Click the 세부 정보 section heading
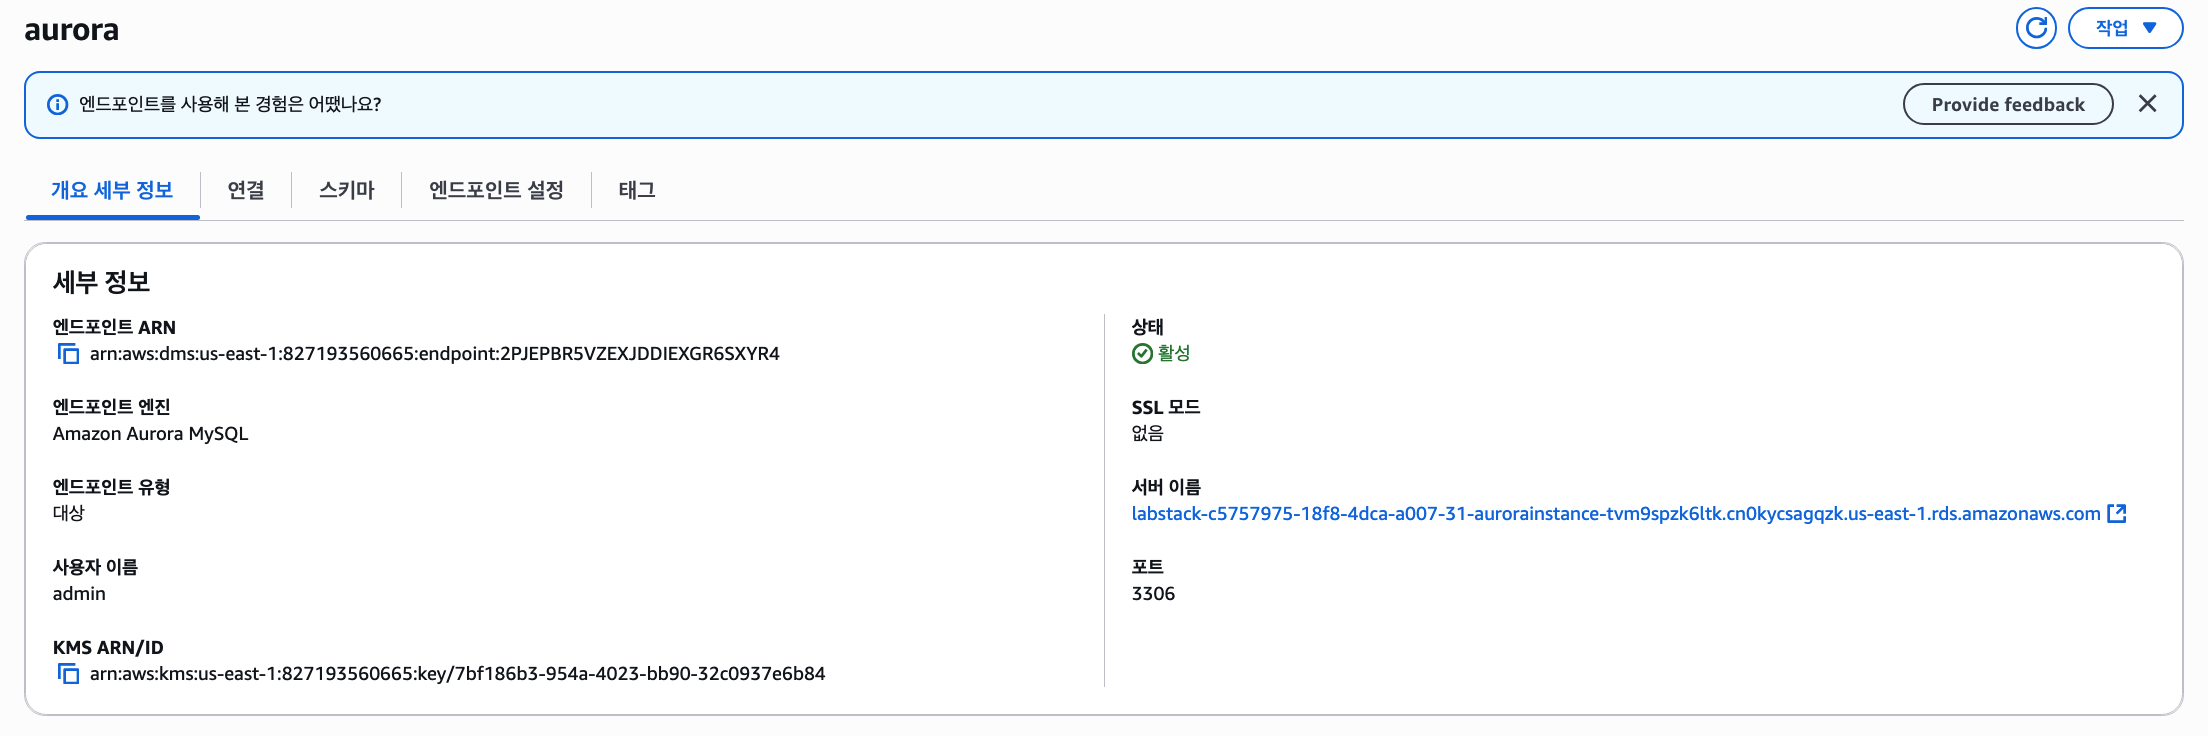Screen dimensions: 2208x736 101,282
